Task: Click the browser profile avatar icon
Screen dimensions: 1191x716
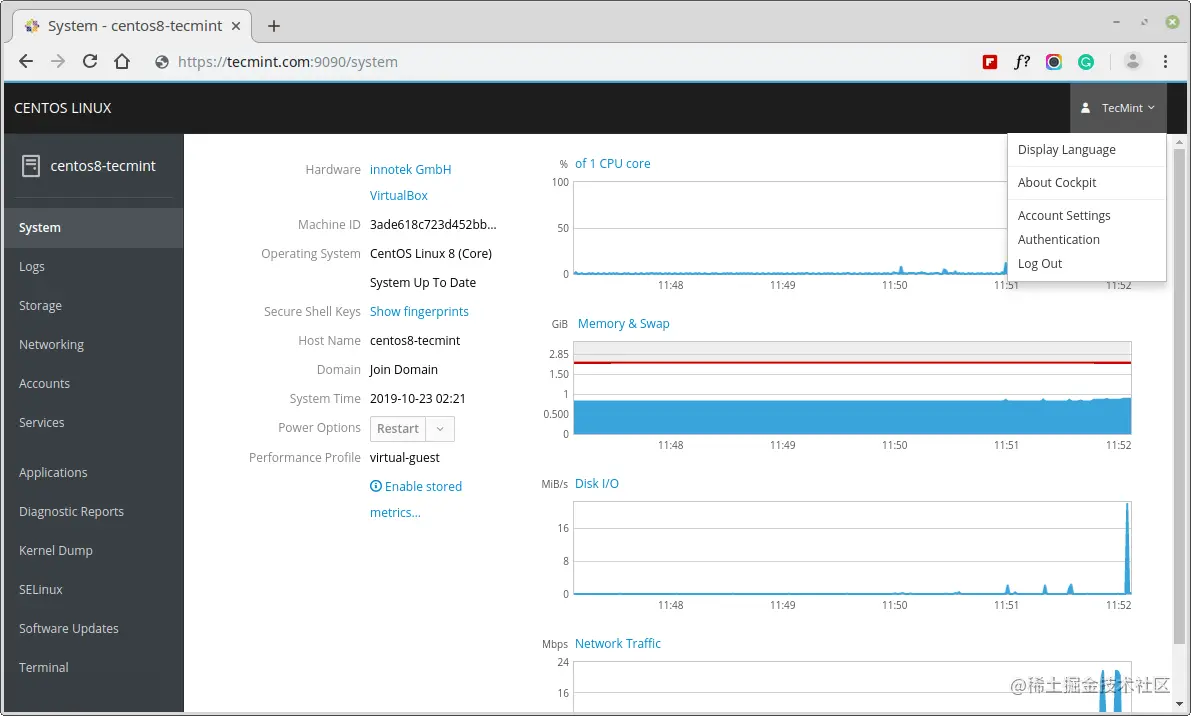Action: coord(1133,62)
